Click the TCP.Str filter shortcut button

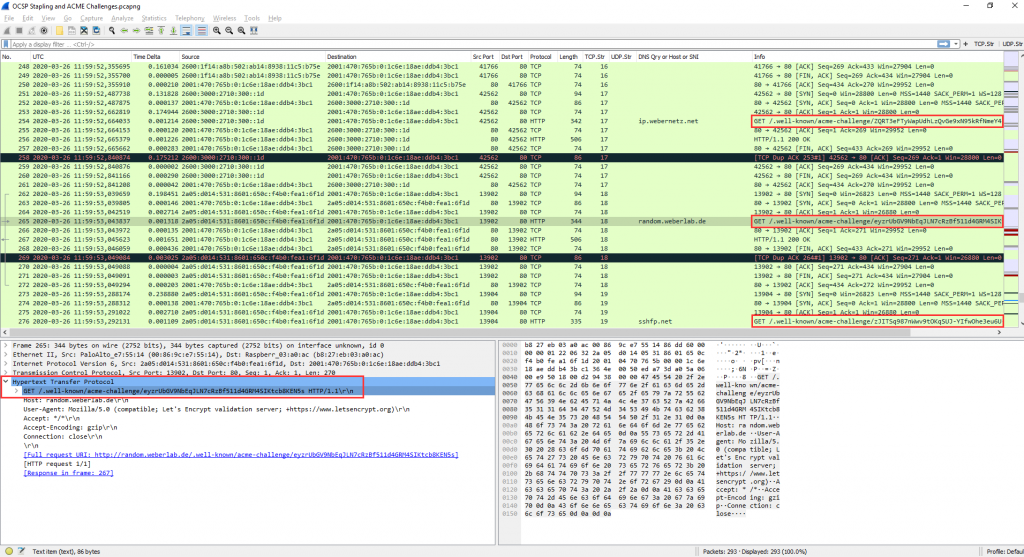[984, 45]
